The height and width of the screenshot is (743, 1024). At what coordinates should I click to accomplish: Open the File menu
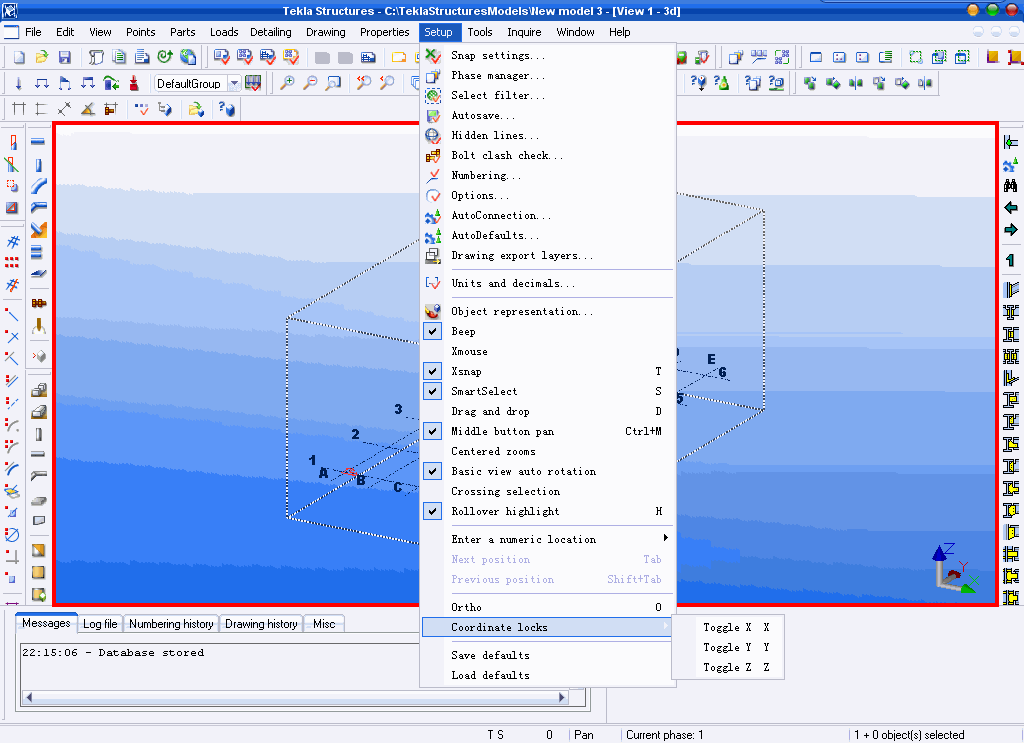point(33,32)
